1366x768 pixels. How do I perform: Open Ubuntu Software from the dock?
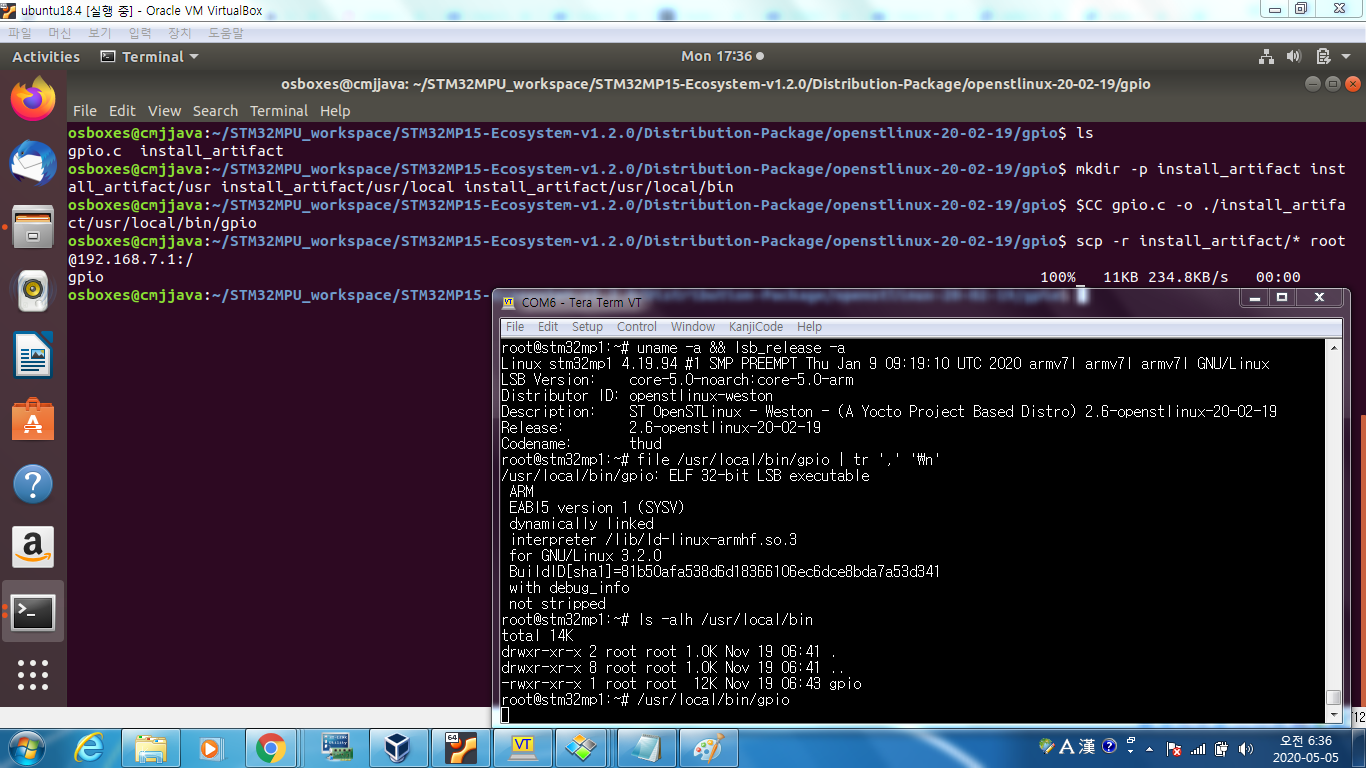point(33,420)
